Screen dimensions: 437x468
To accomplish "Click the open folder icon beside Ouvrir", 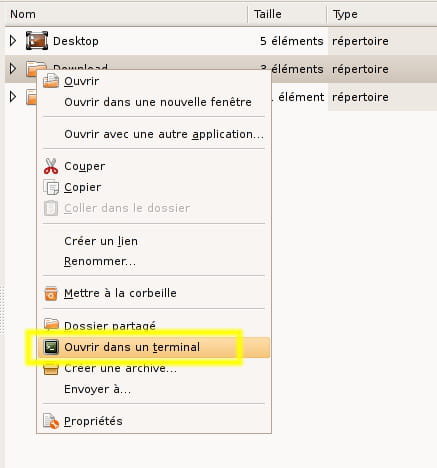I will 51,81.
